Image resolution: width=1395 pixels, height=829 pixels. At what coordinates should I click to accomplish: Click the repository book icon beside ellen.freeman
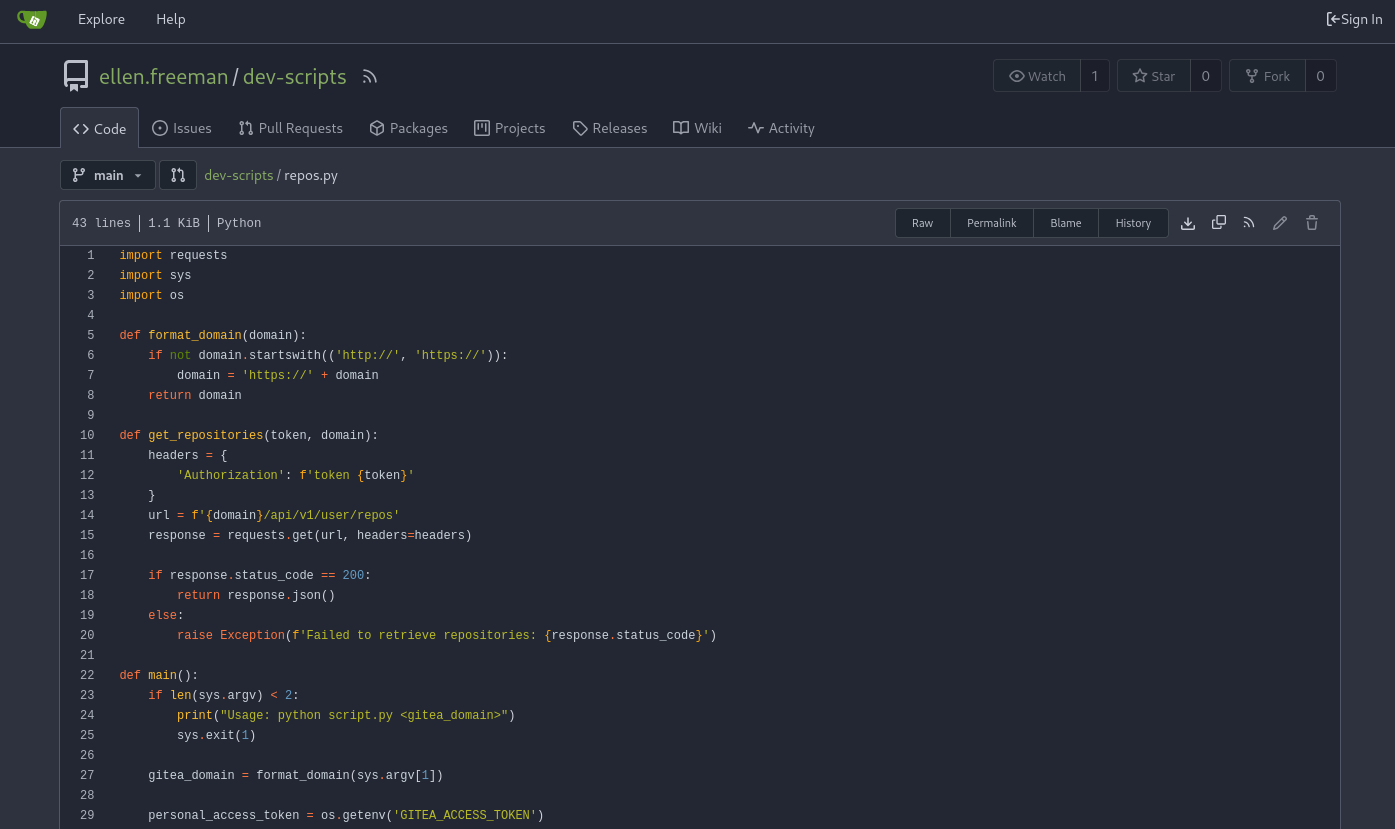(x=76, y=76)
